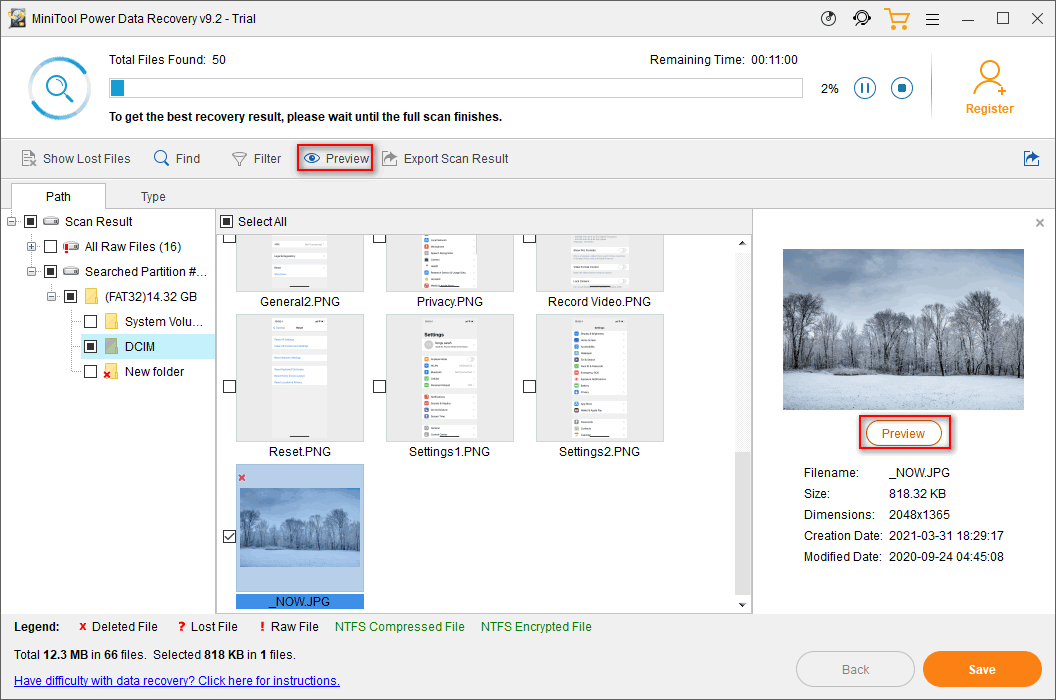
Task: Click the (FAT32)14.32 GB folder icon
Action: [91, 296]
